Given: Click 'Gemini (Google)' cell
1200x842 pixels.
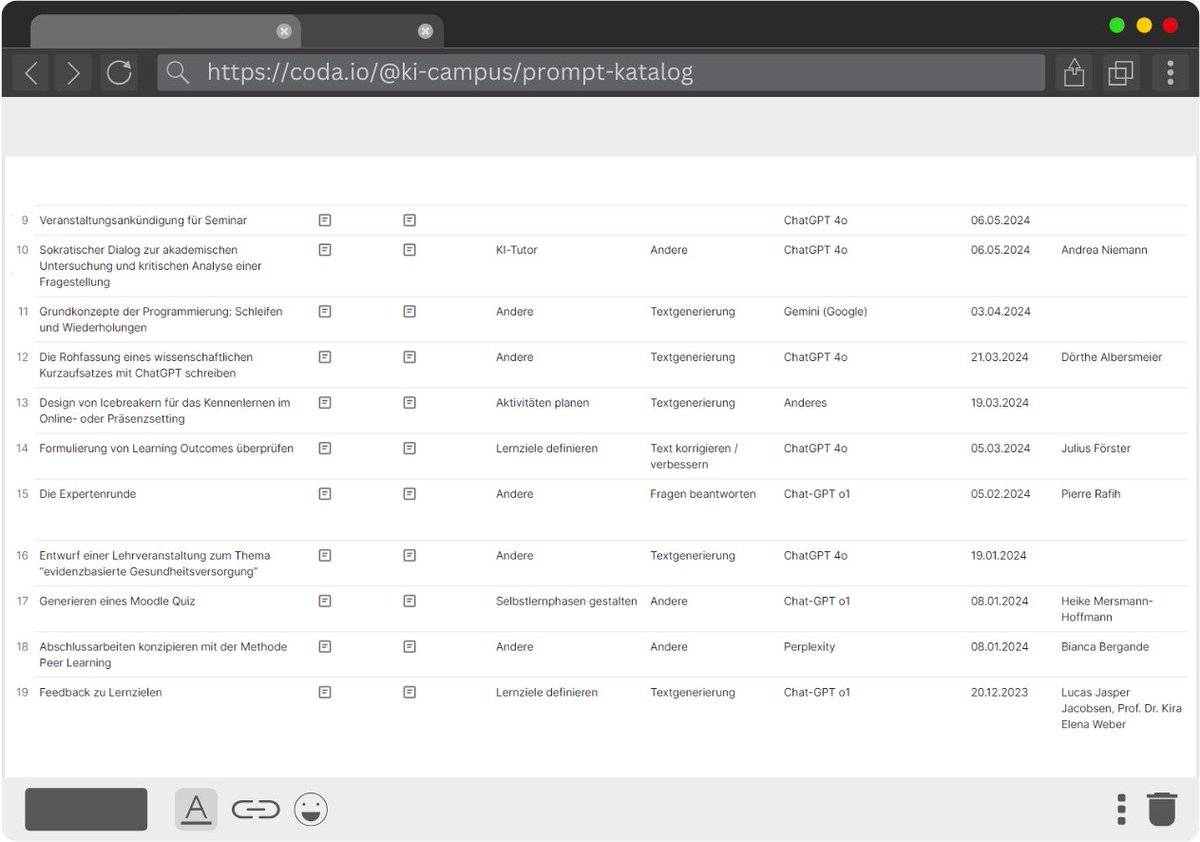Looking at the screenshot, I should point(825,312).
